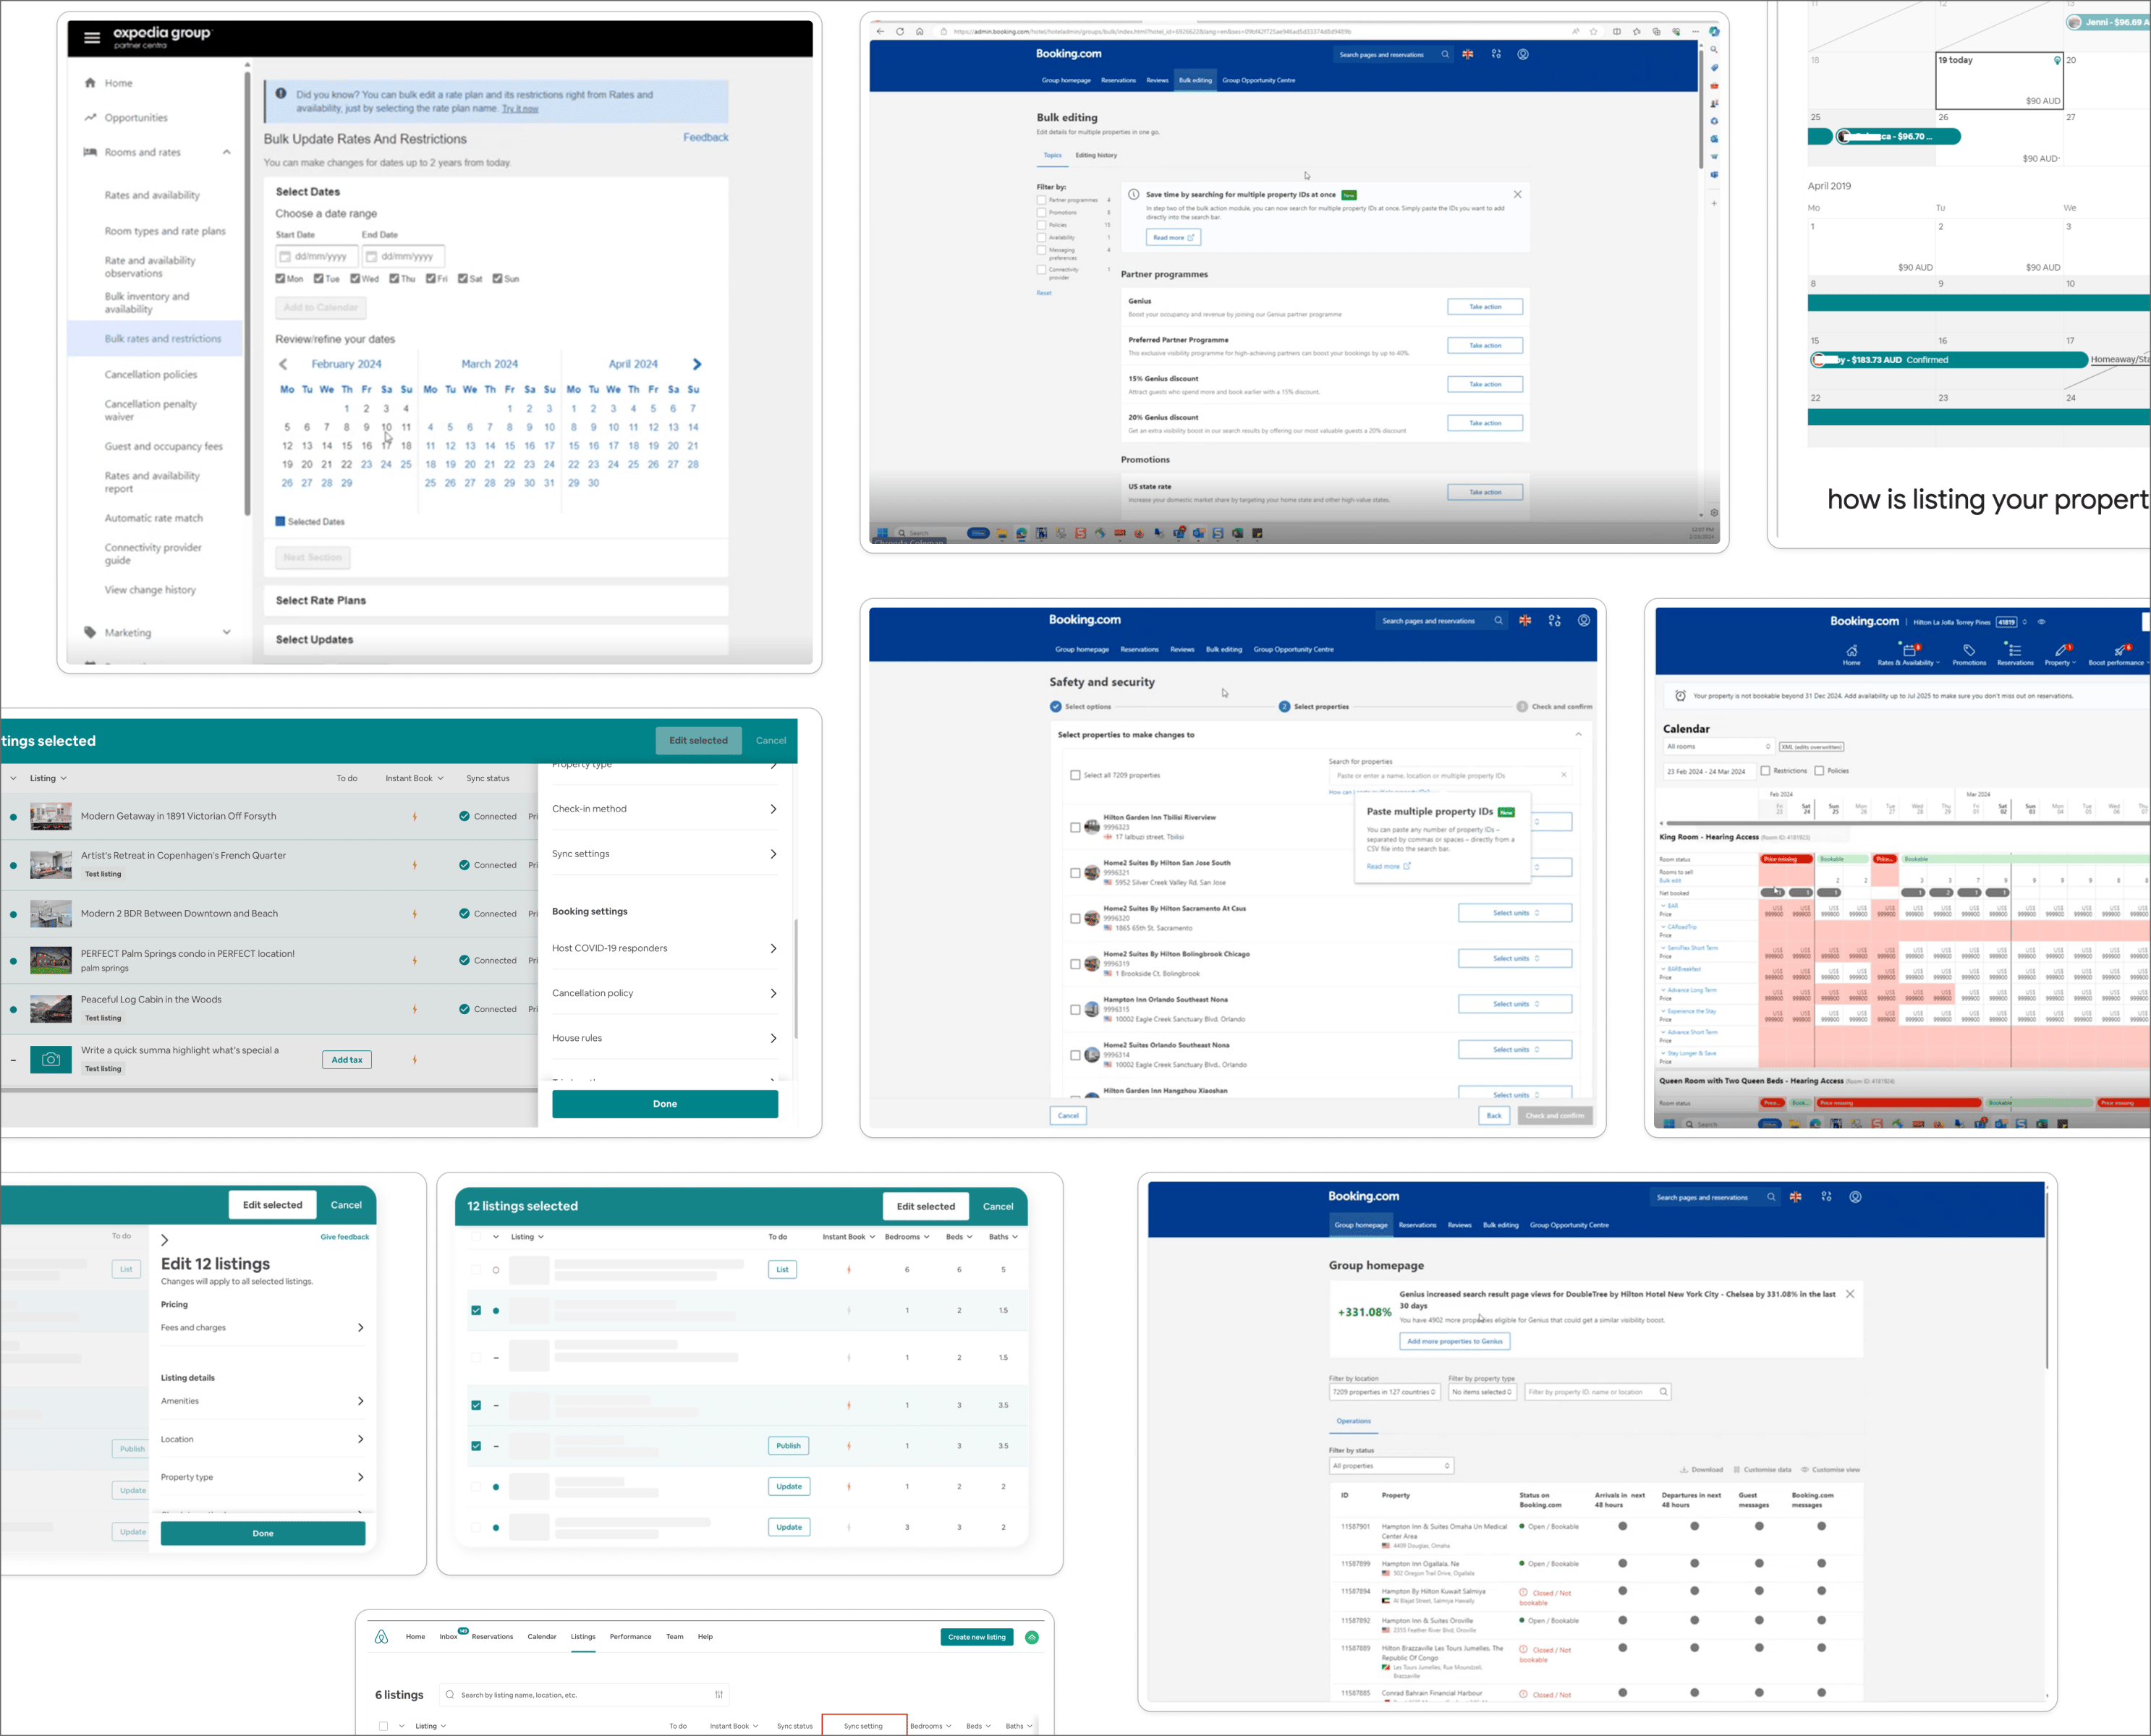Click Take action for Genius programme
Screen dimensions: 2151x1736
pyautogui.click(x=1485, y=307)
